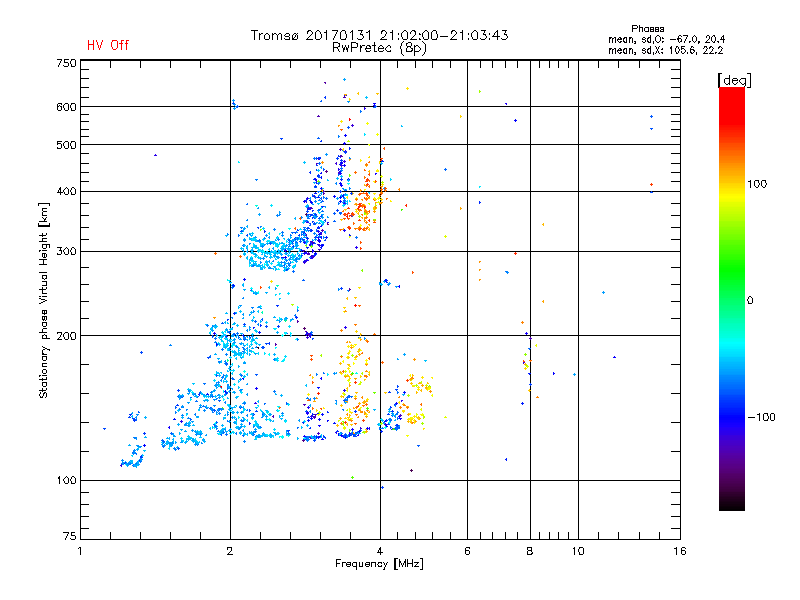This screenshot has width=800, height=600.
Task: Click the red 'HV Off' status label
Action: [x=108, y=45]
